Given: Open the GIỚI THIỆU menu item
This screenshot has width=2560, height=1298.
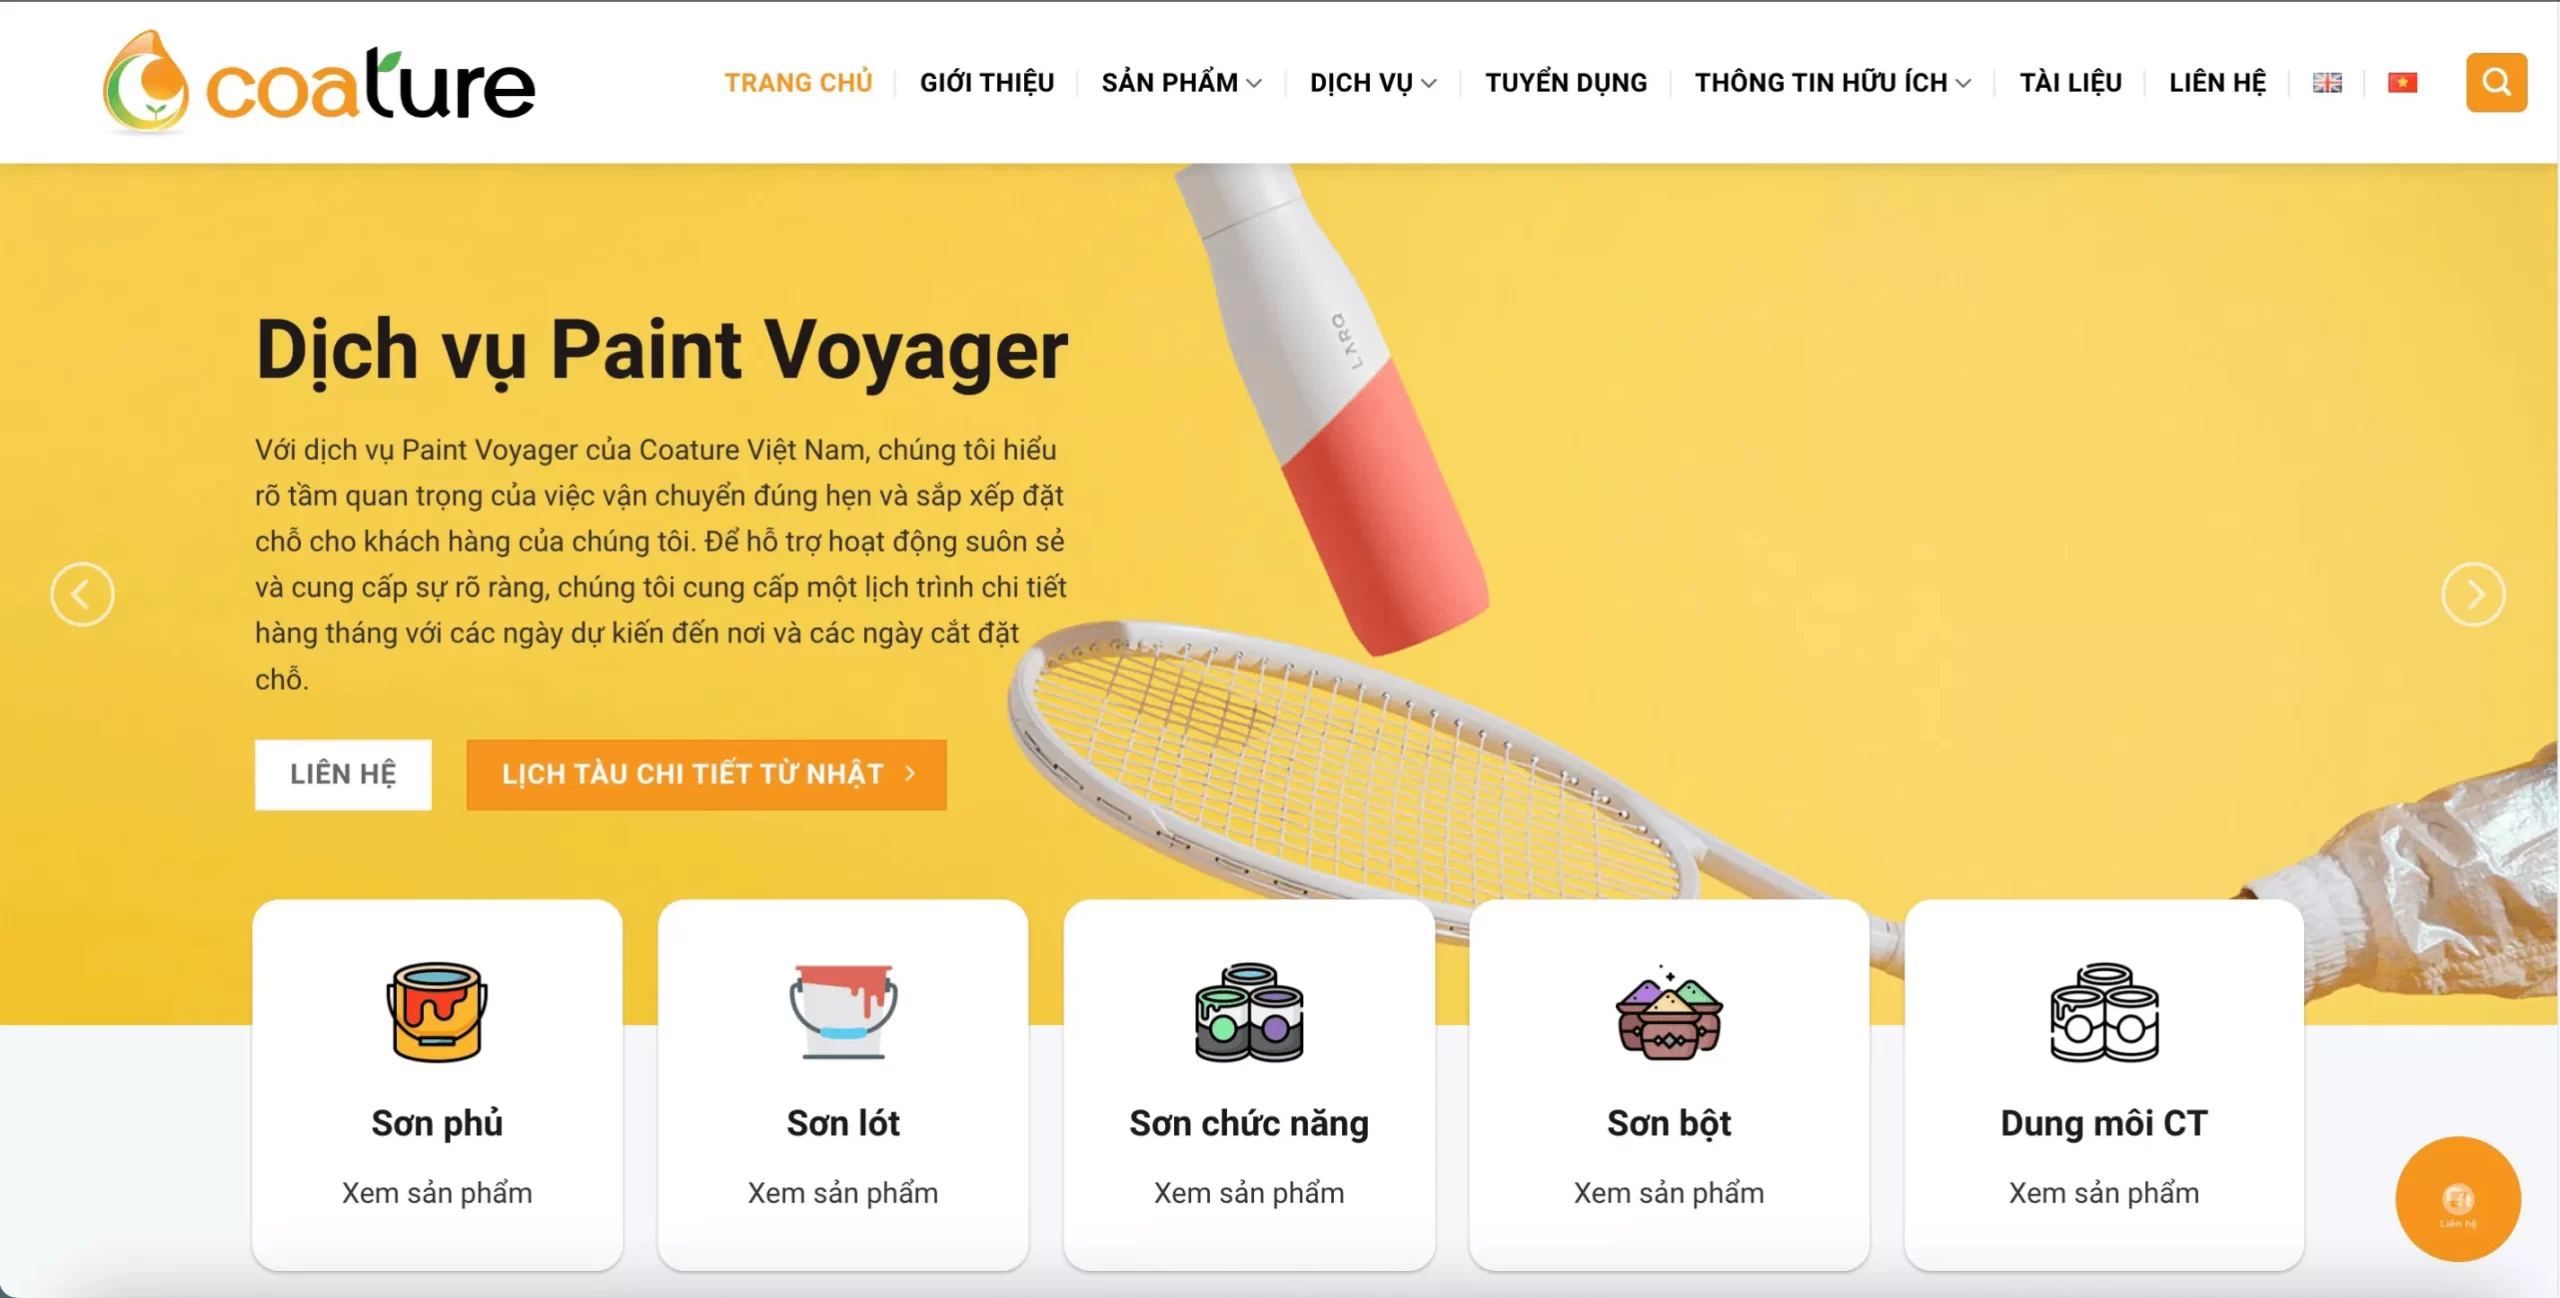Looking at the screenshot, I should pyautogui.click(x=987, y=83).
